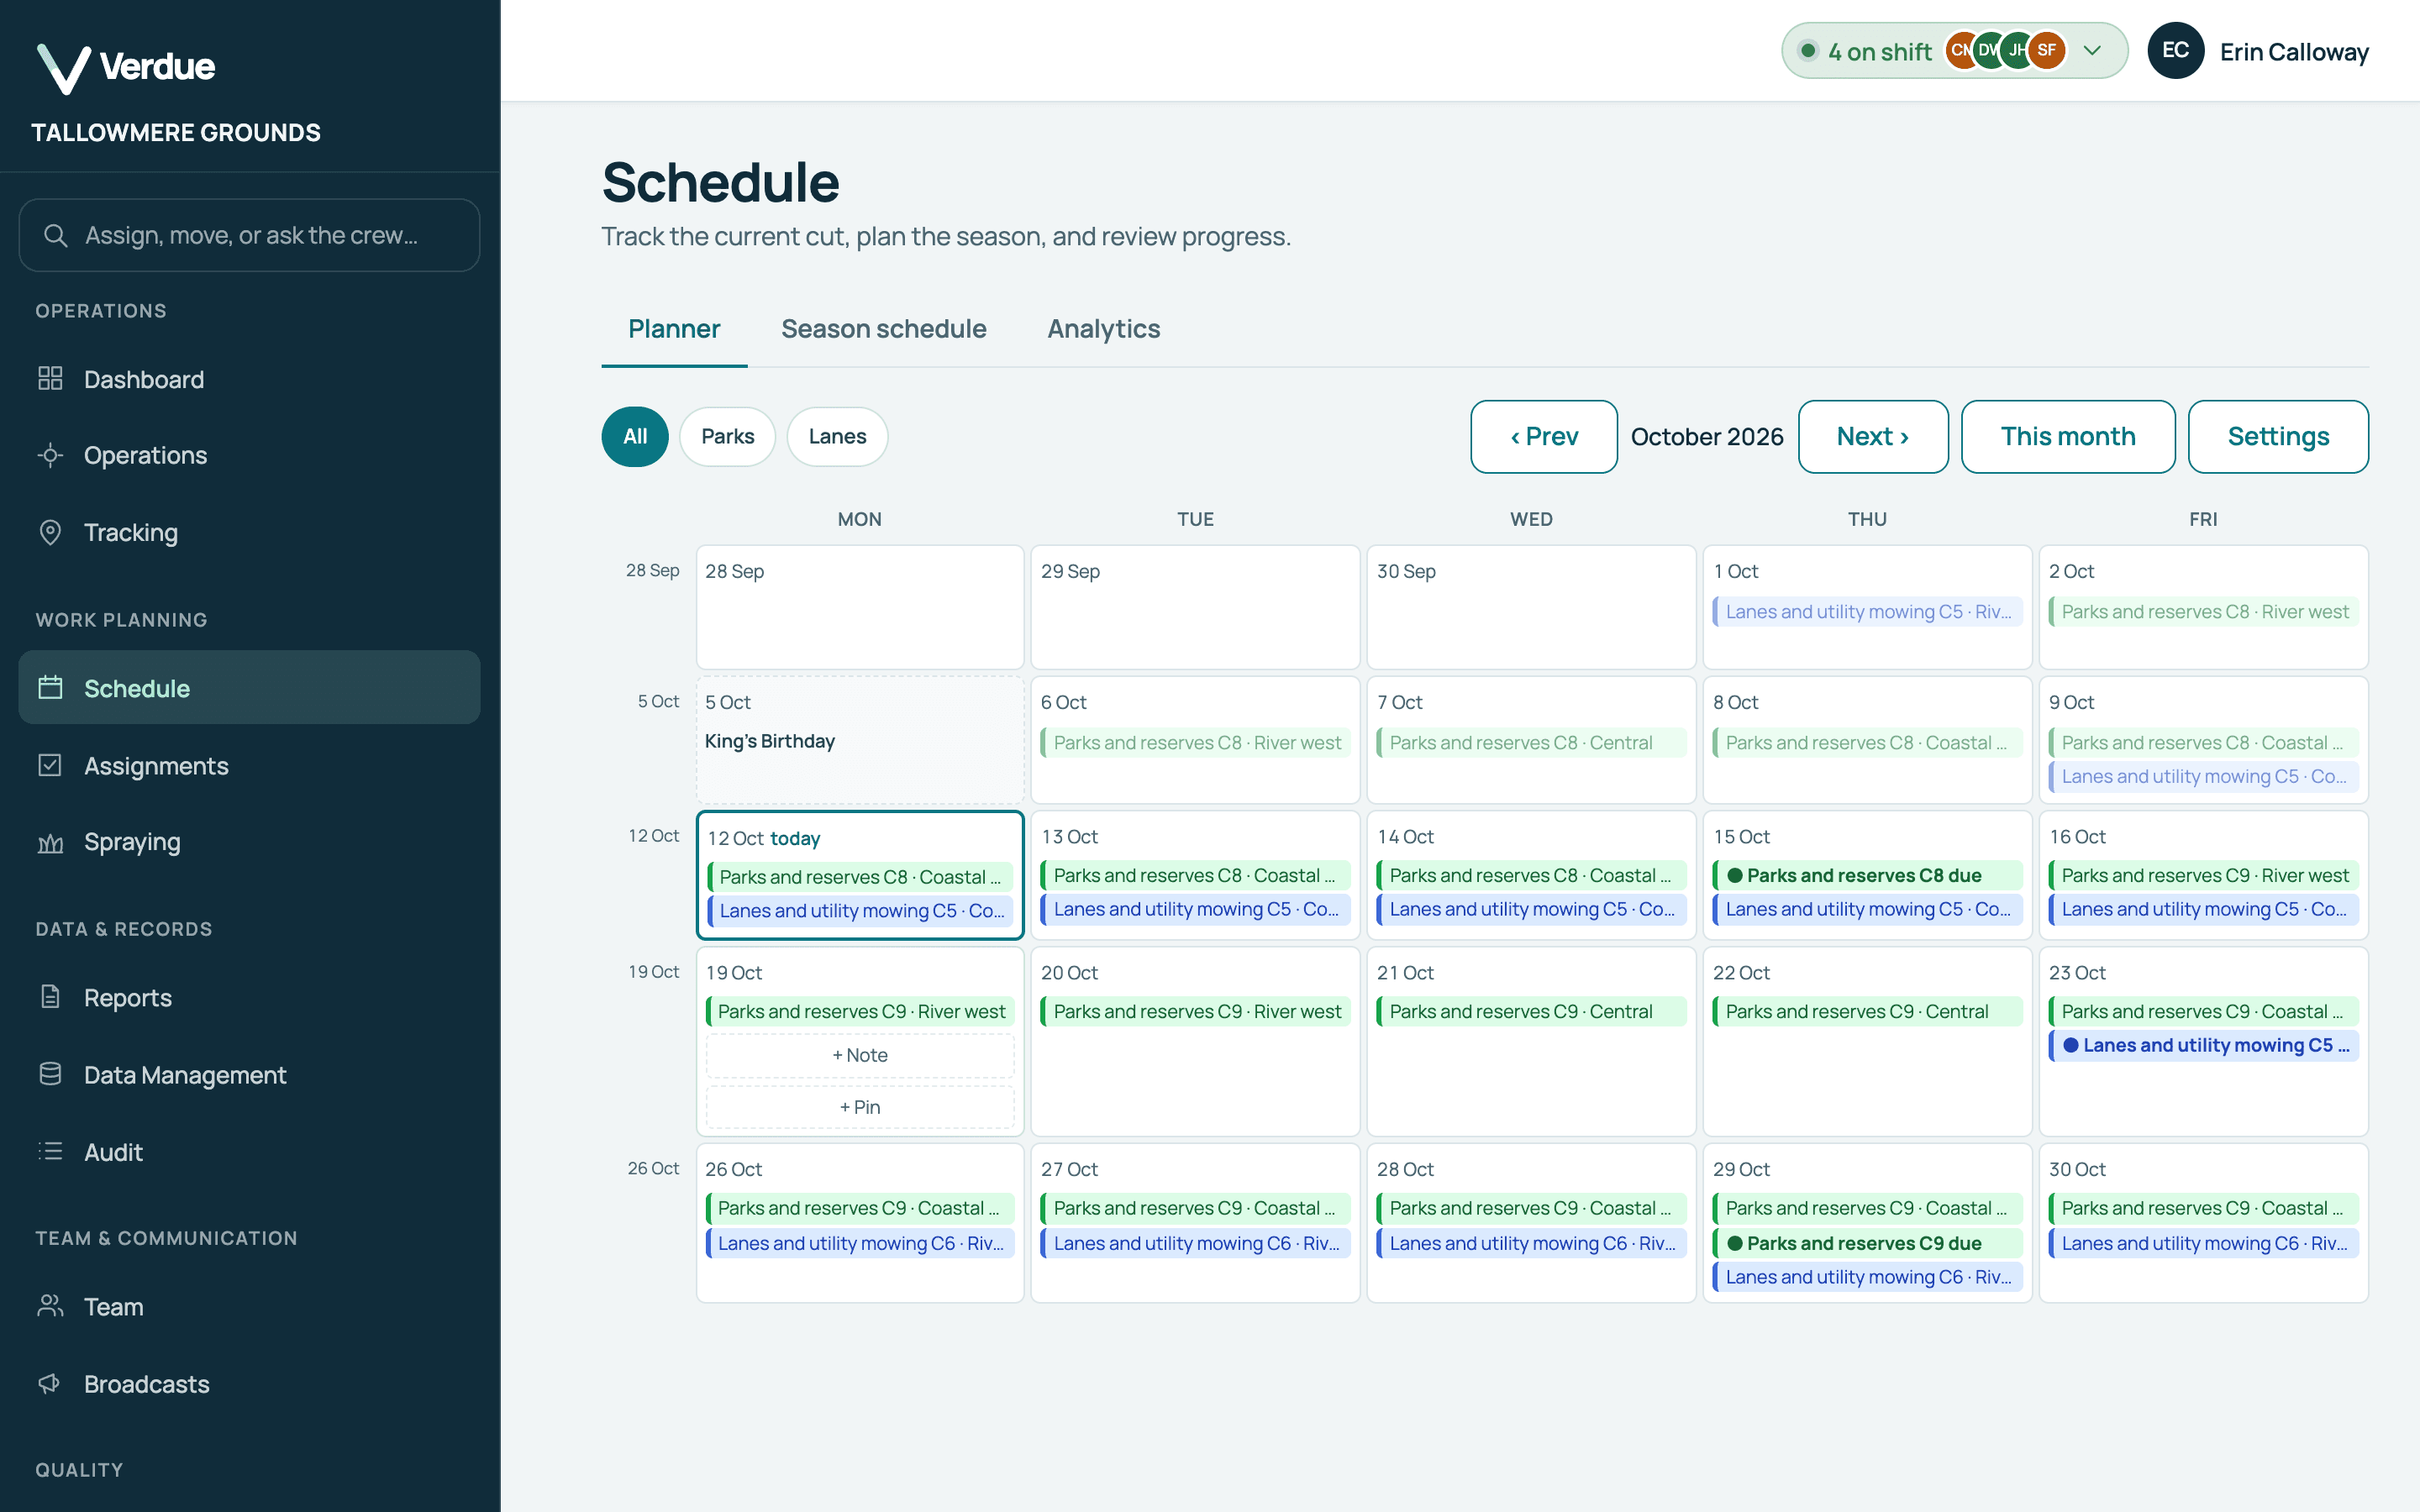Click King's Birthday holiday on 5 Oct
Viewport: 2420px width, 1512px height.
[x=769, y=741]
